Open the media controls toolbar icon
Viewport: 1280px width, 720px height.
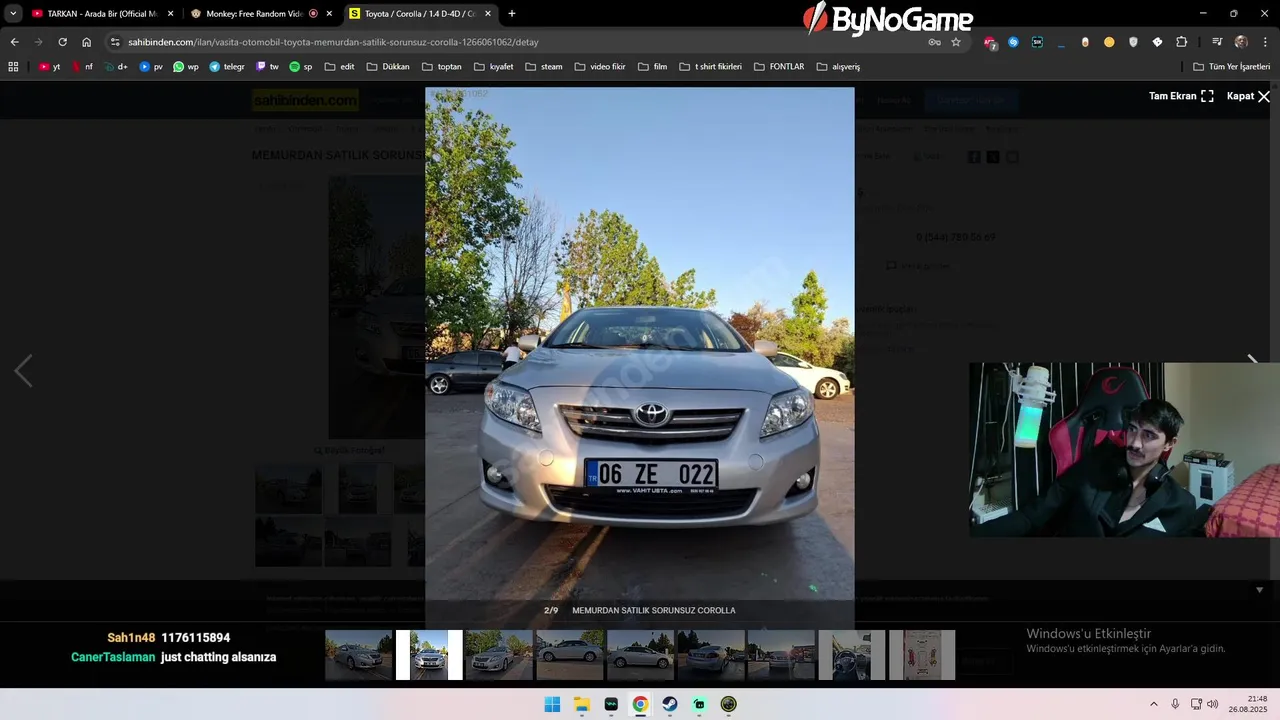[x=1217, y=42]
